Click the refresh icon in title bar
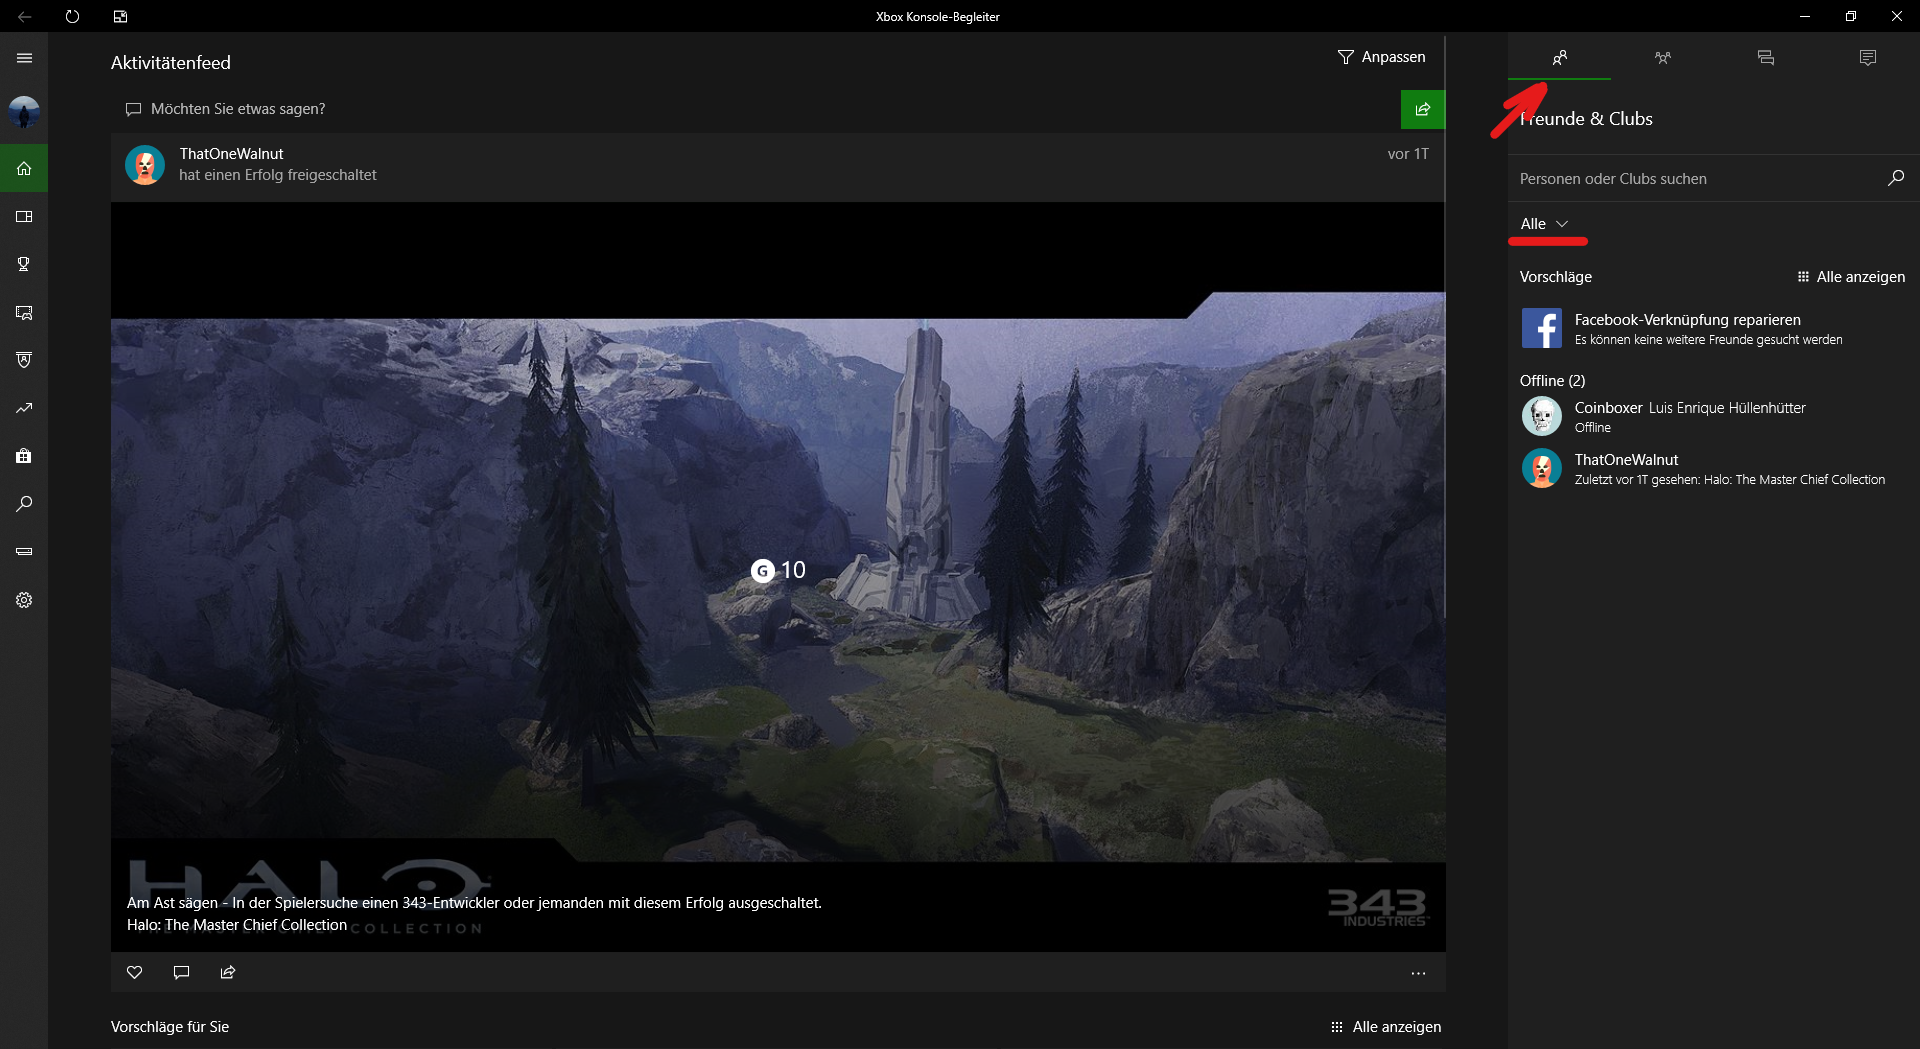Screen dimensions: 1920x1049 pyautogui.click(x=72, y=16)
